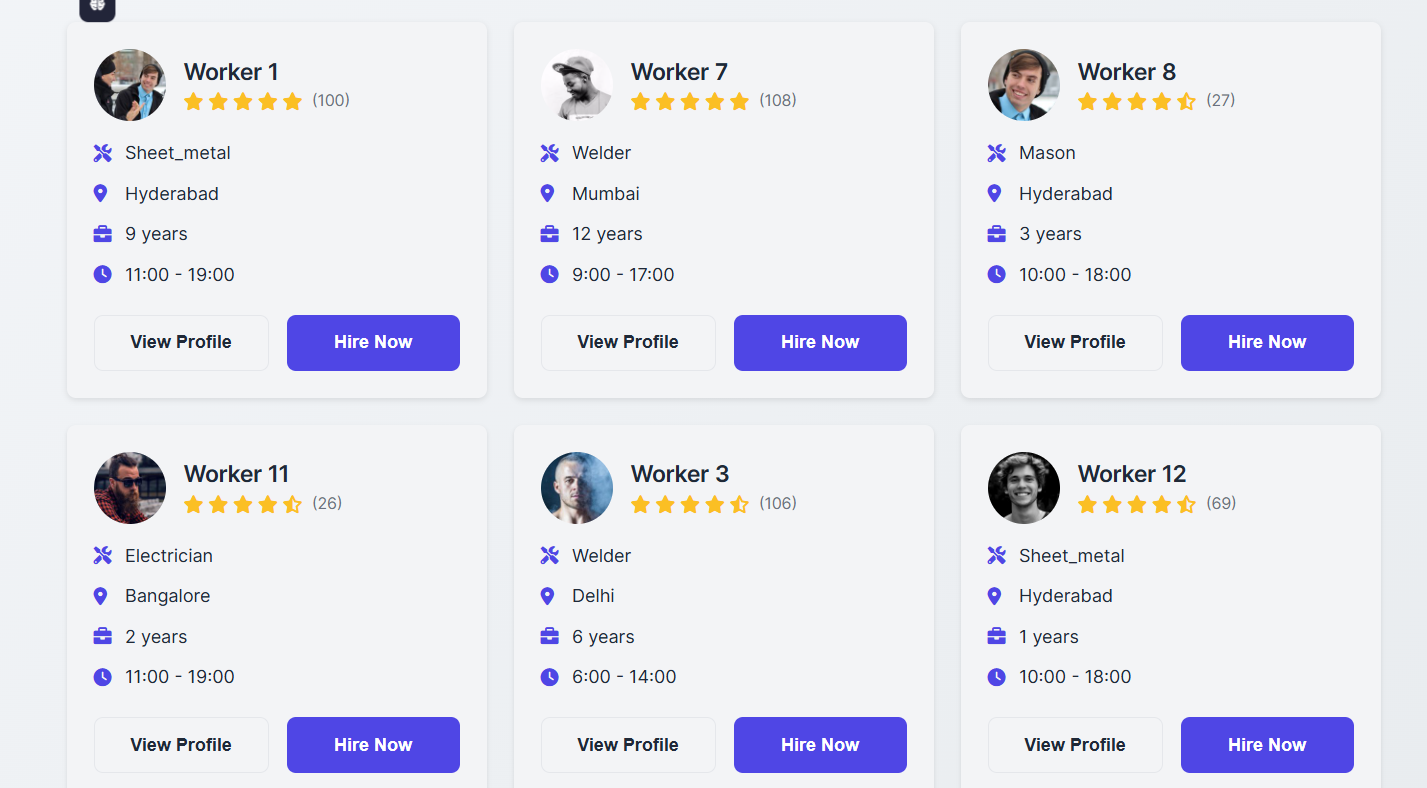Hire Worker 12 now

1267,745
